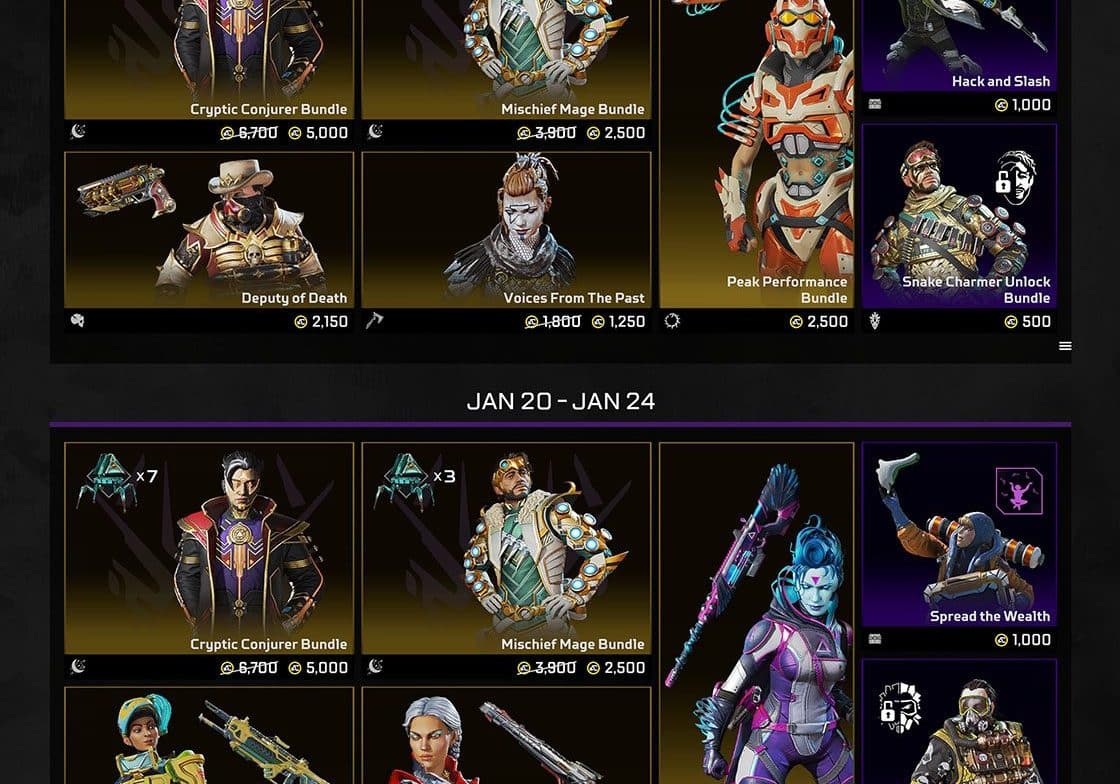1120x784 pixels.
Task: Select the Spread the Wealth tile
Action: pos(959,534)
